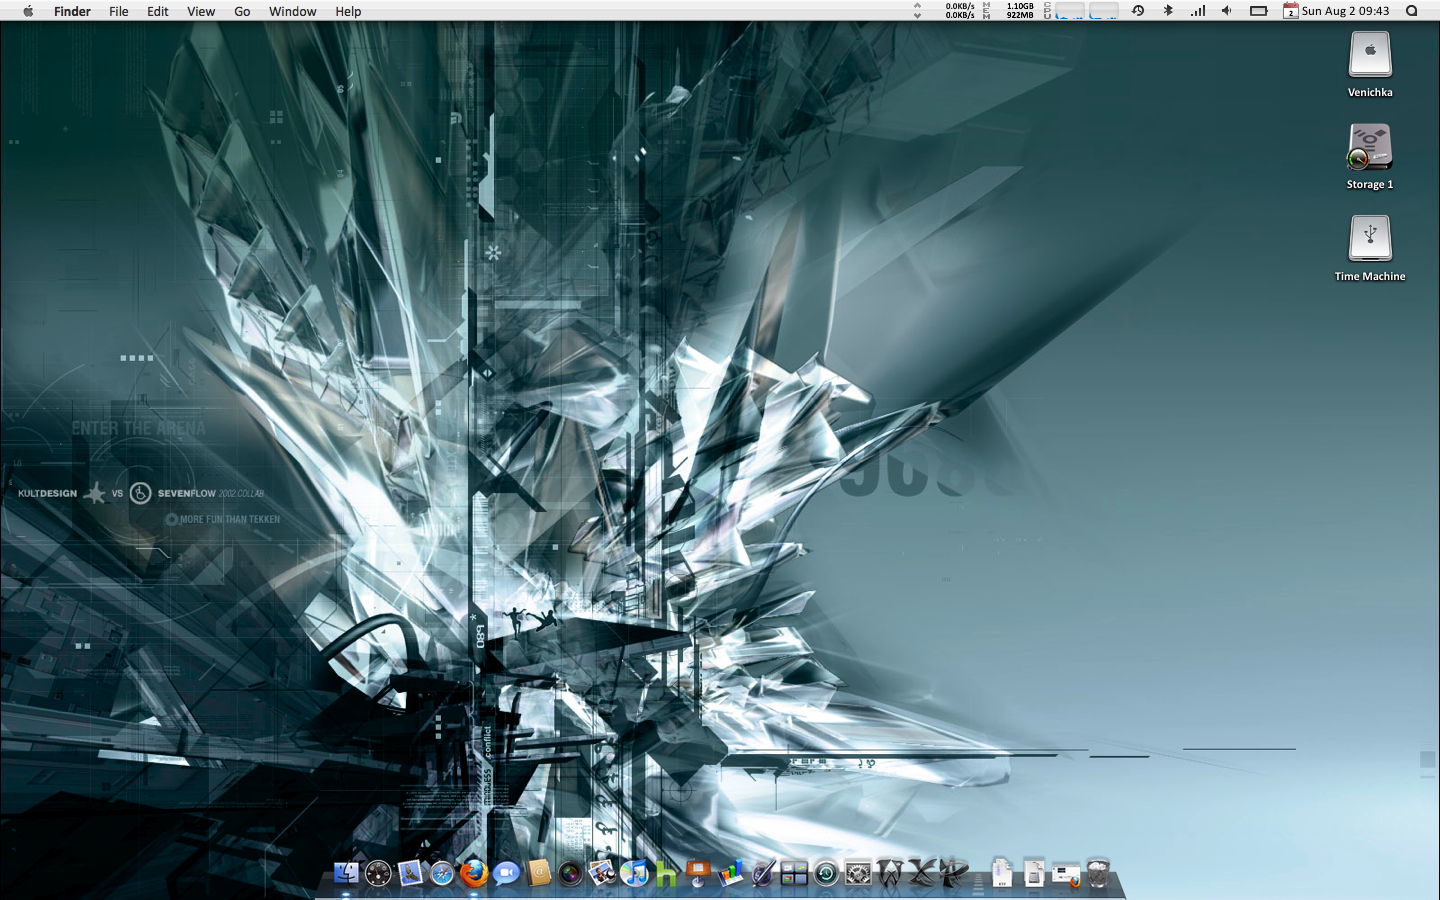The image size is (1440, 900).
Task: Open Spotlight search magnifier
Action: [x=1412, y=11]
